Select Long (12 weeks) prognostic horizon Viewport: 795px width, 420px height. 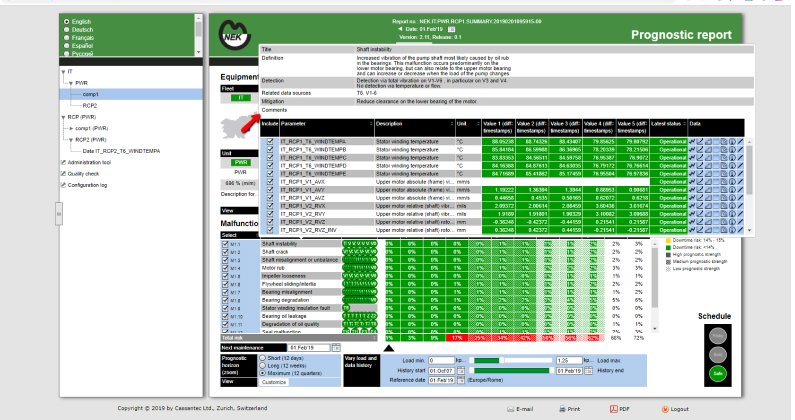pos(263,365)
